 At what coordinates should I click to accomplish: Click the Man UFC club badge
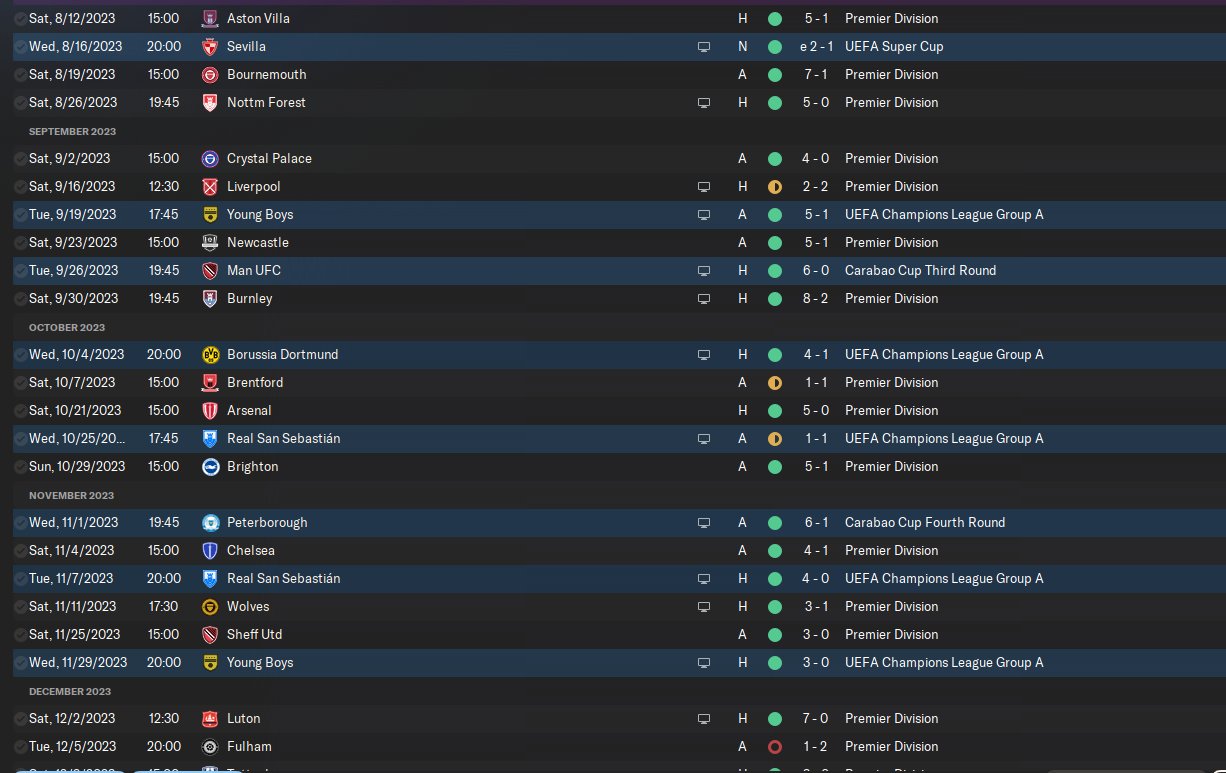point(210,270)
